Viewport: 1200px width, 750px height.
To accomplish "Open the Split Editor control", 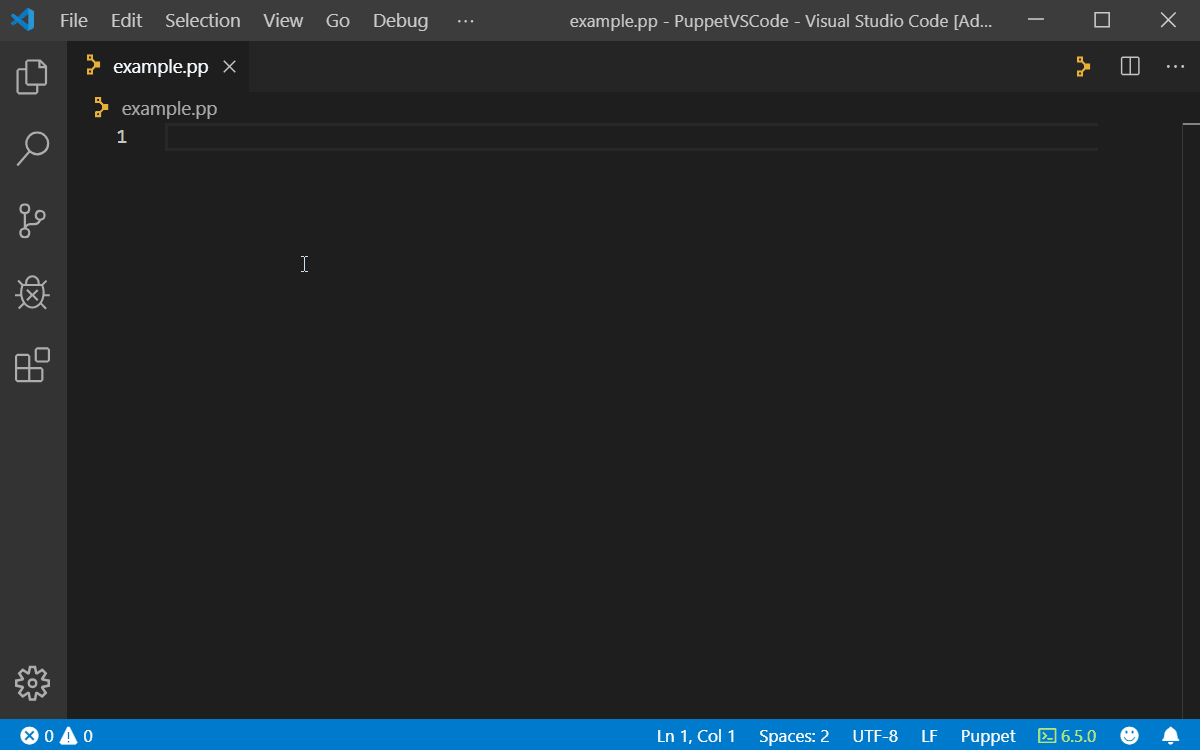I will coord(1129,66).
